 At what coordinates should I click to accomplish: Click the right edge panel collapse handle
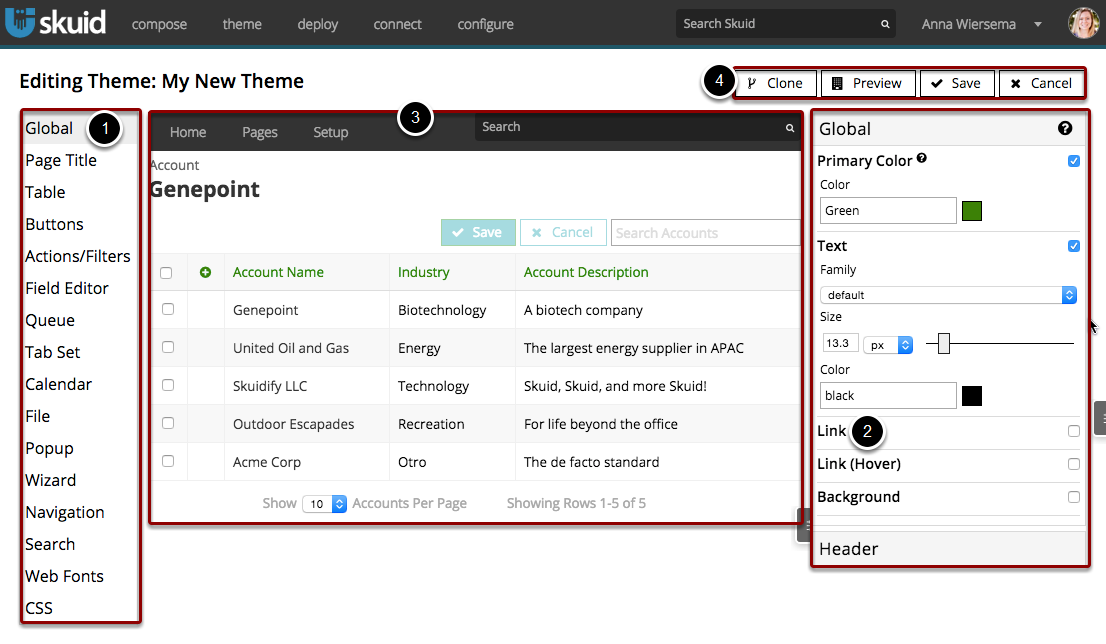pos(1100,417)
